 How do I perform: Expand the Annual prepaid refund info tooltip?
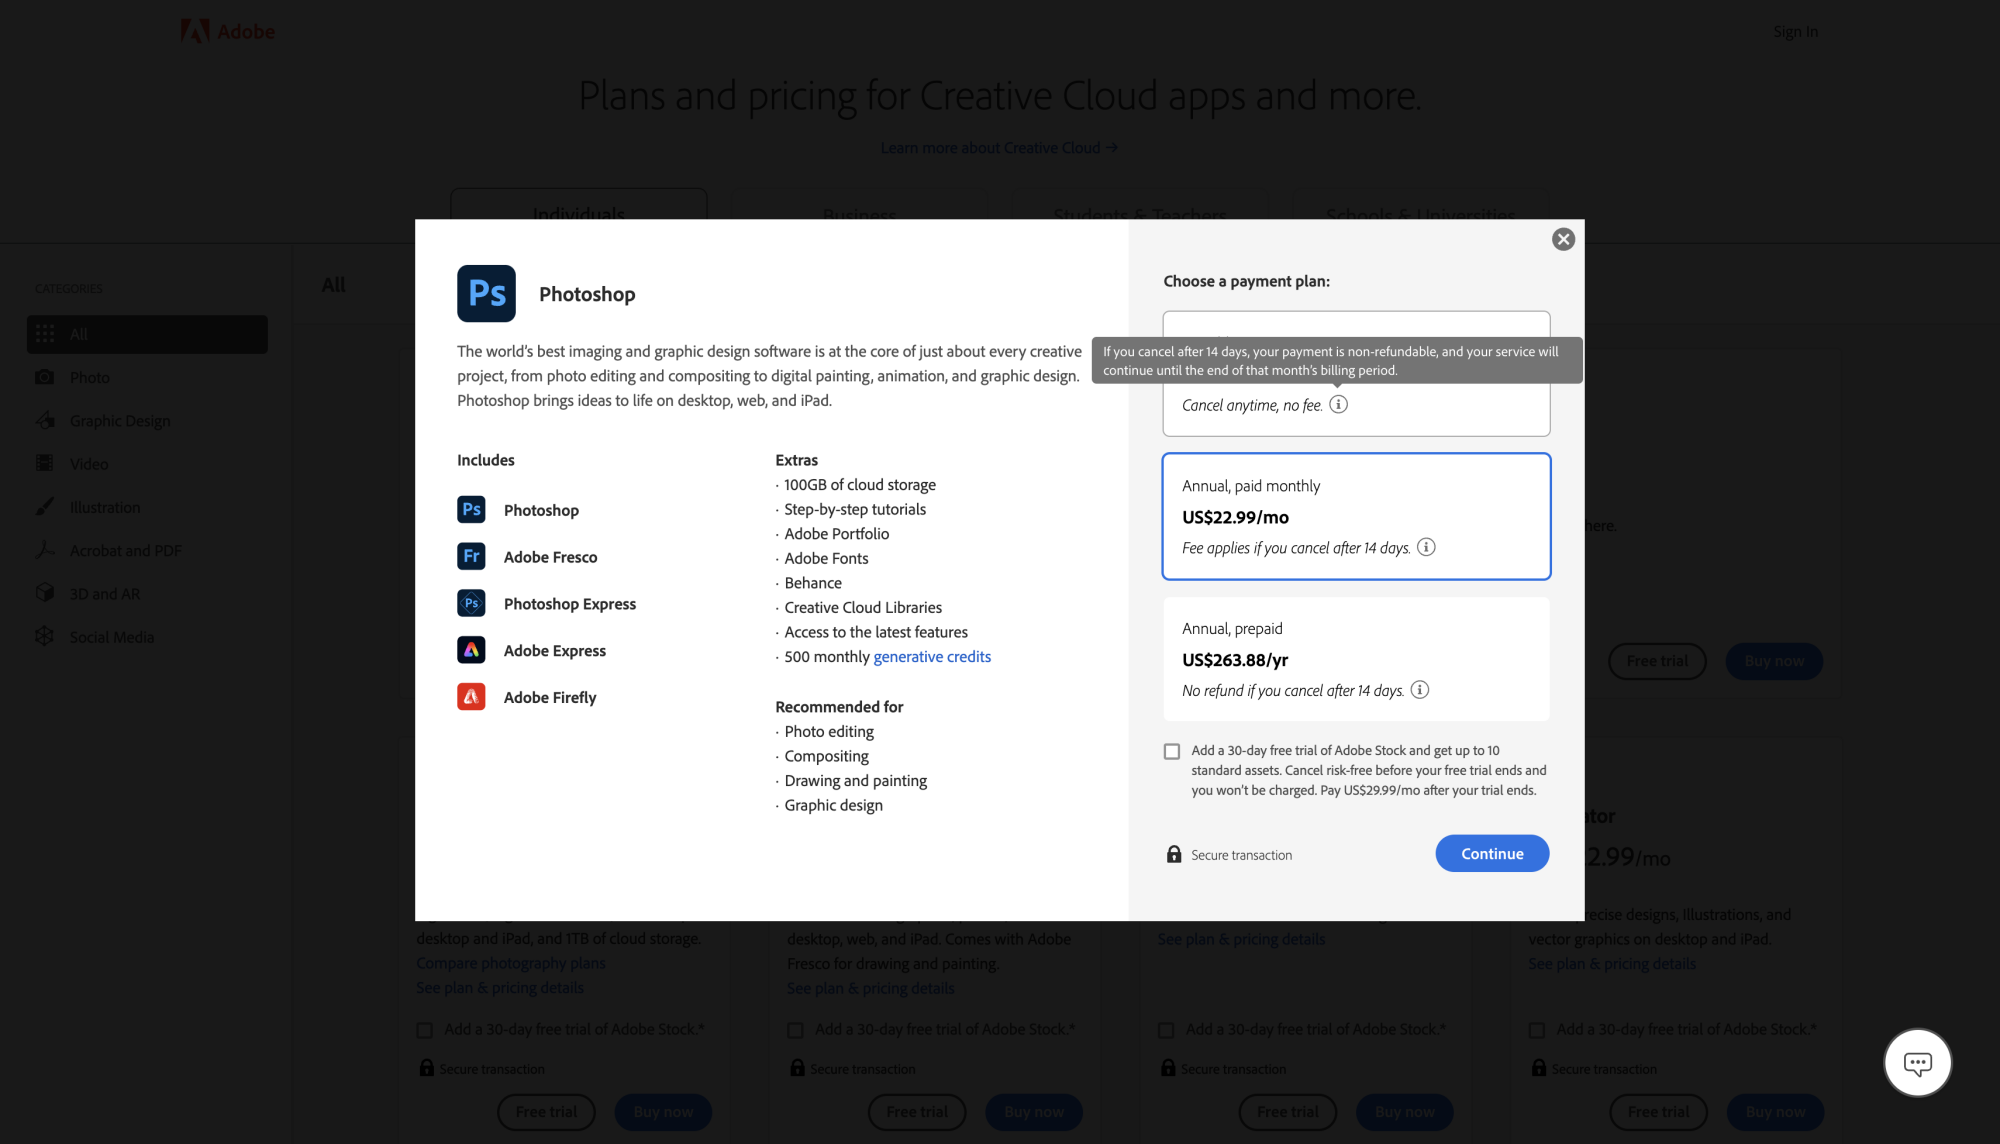[x=1420, y=689]
